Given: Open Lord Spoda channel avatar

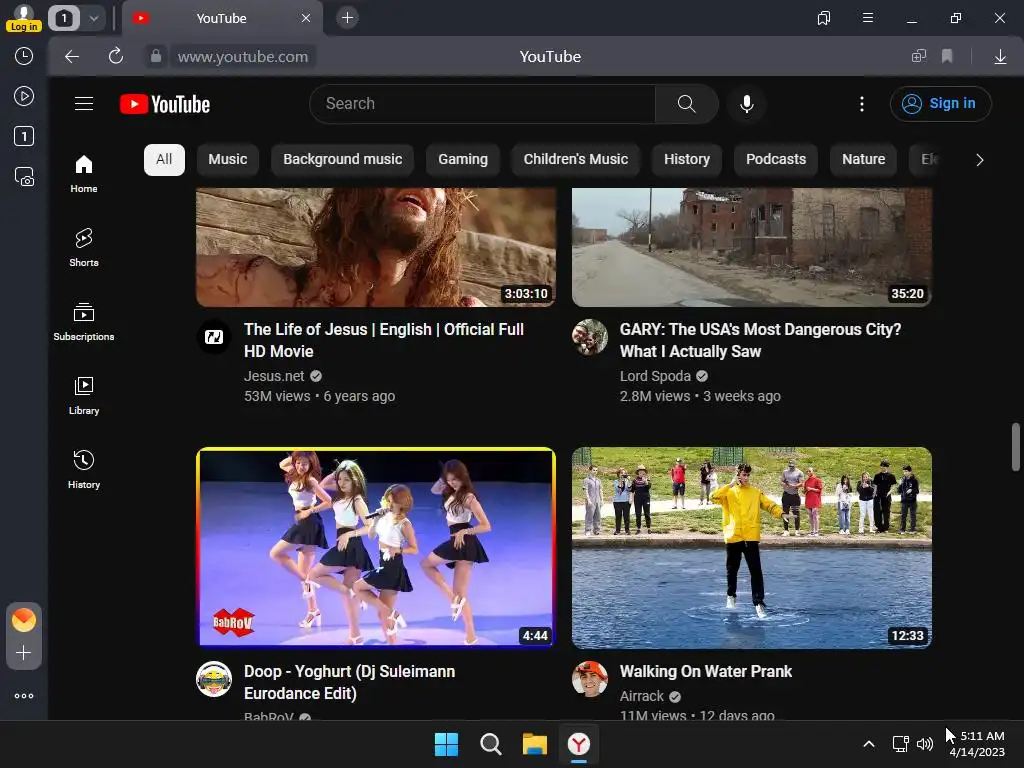Looking at the screenshot, I should click(590, 337).
